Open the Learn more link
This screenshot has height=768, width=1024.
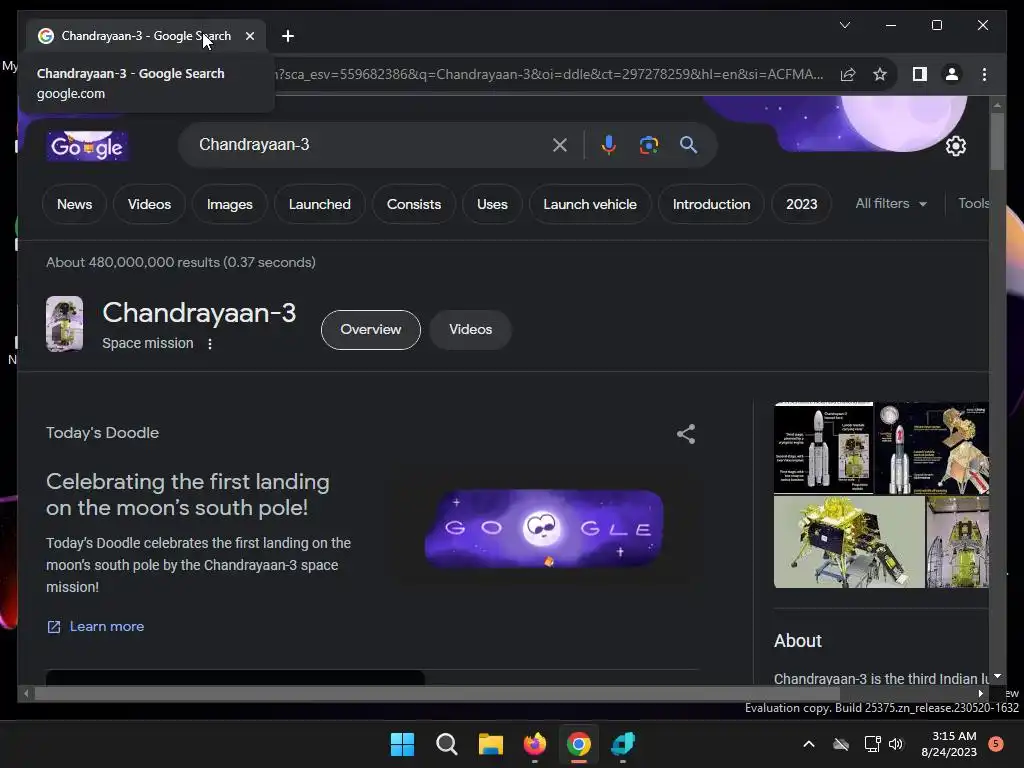(95, 627)
